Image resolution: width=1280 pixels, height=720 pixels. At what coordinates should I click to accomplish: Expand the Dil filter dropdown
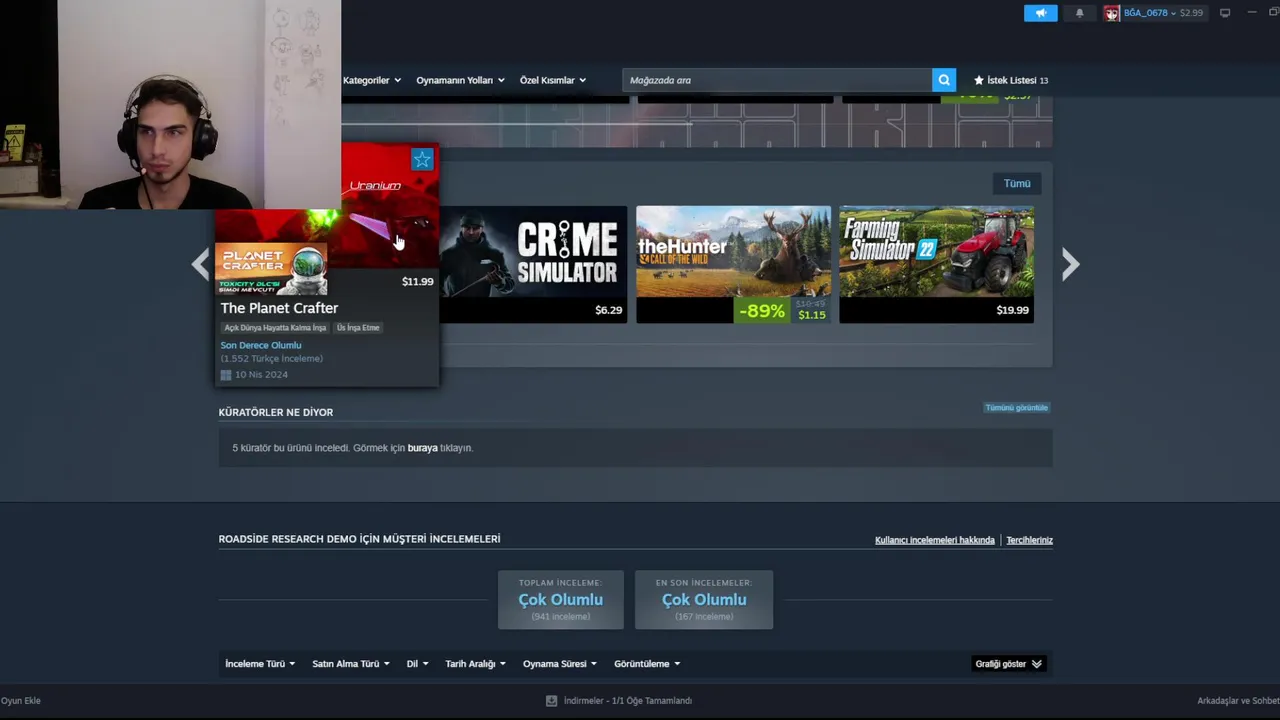click(x=417, y=664)
